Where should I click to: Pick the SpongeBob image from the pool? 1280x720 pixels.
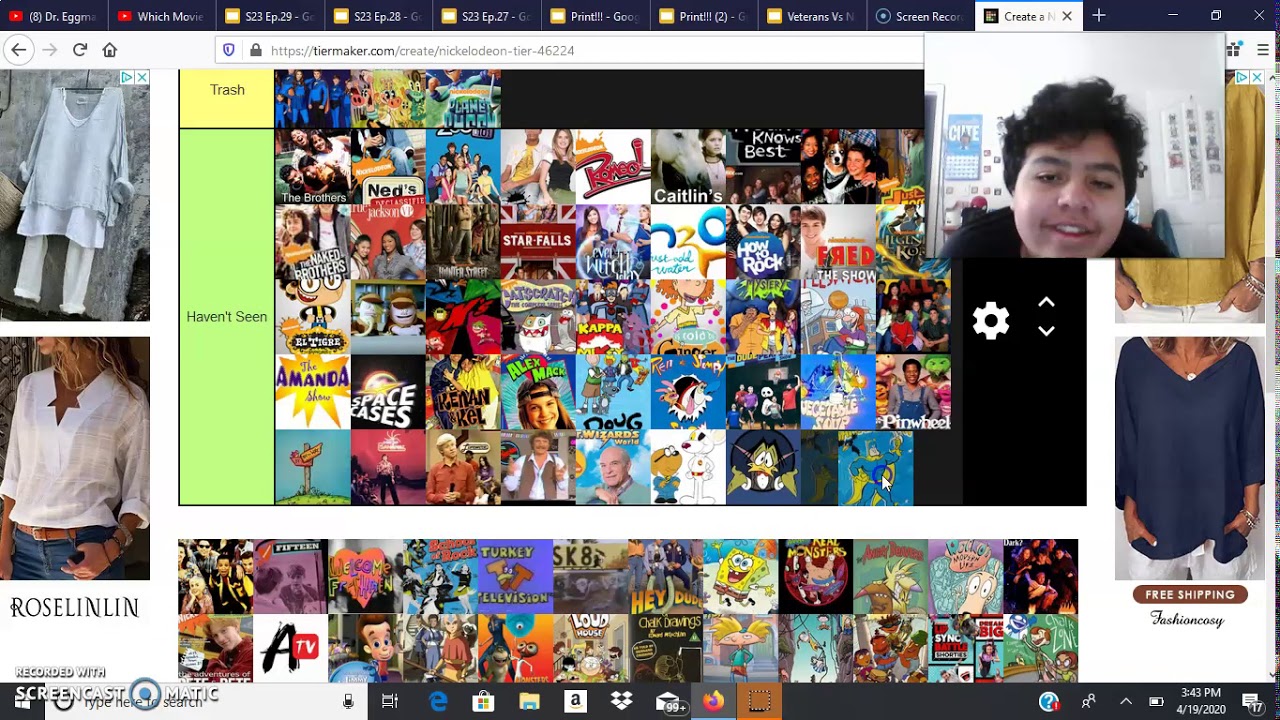(x=740, y=576)
